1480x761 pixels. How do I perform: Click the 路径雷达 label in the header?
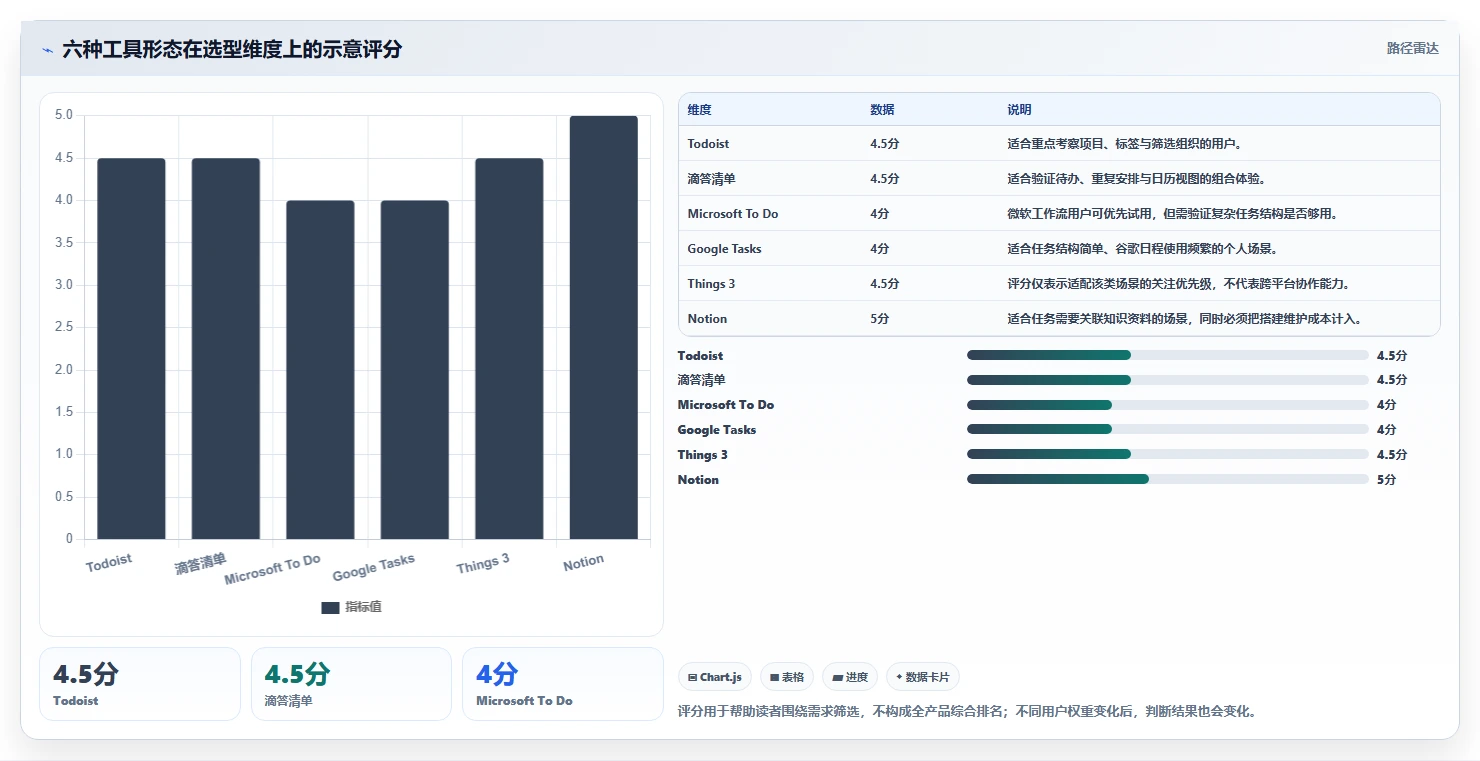(x=1412, y=48)
